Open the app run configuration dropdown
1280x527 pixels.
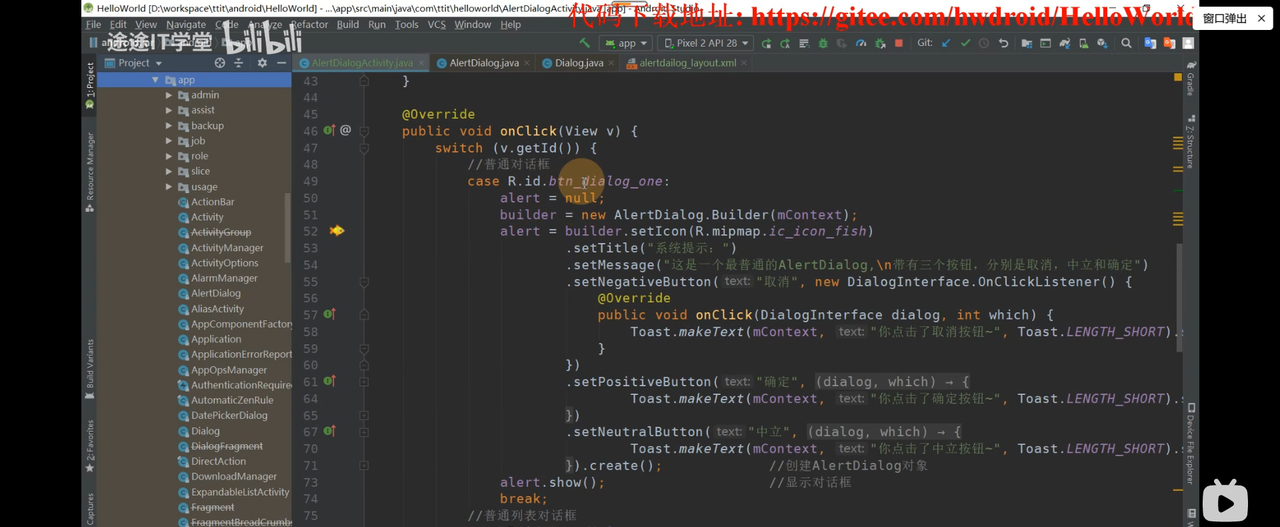[x=626, y=43]
